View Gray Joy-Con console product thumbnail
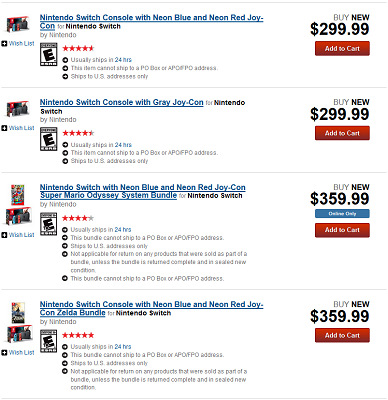The width and height of the screenshot is (388, 400). pos(18,108)
